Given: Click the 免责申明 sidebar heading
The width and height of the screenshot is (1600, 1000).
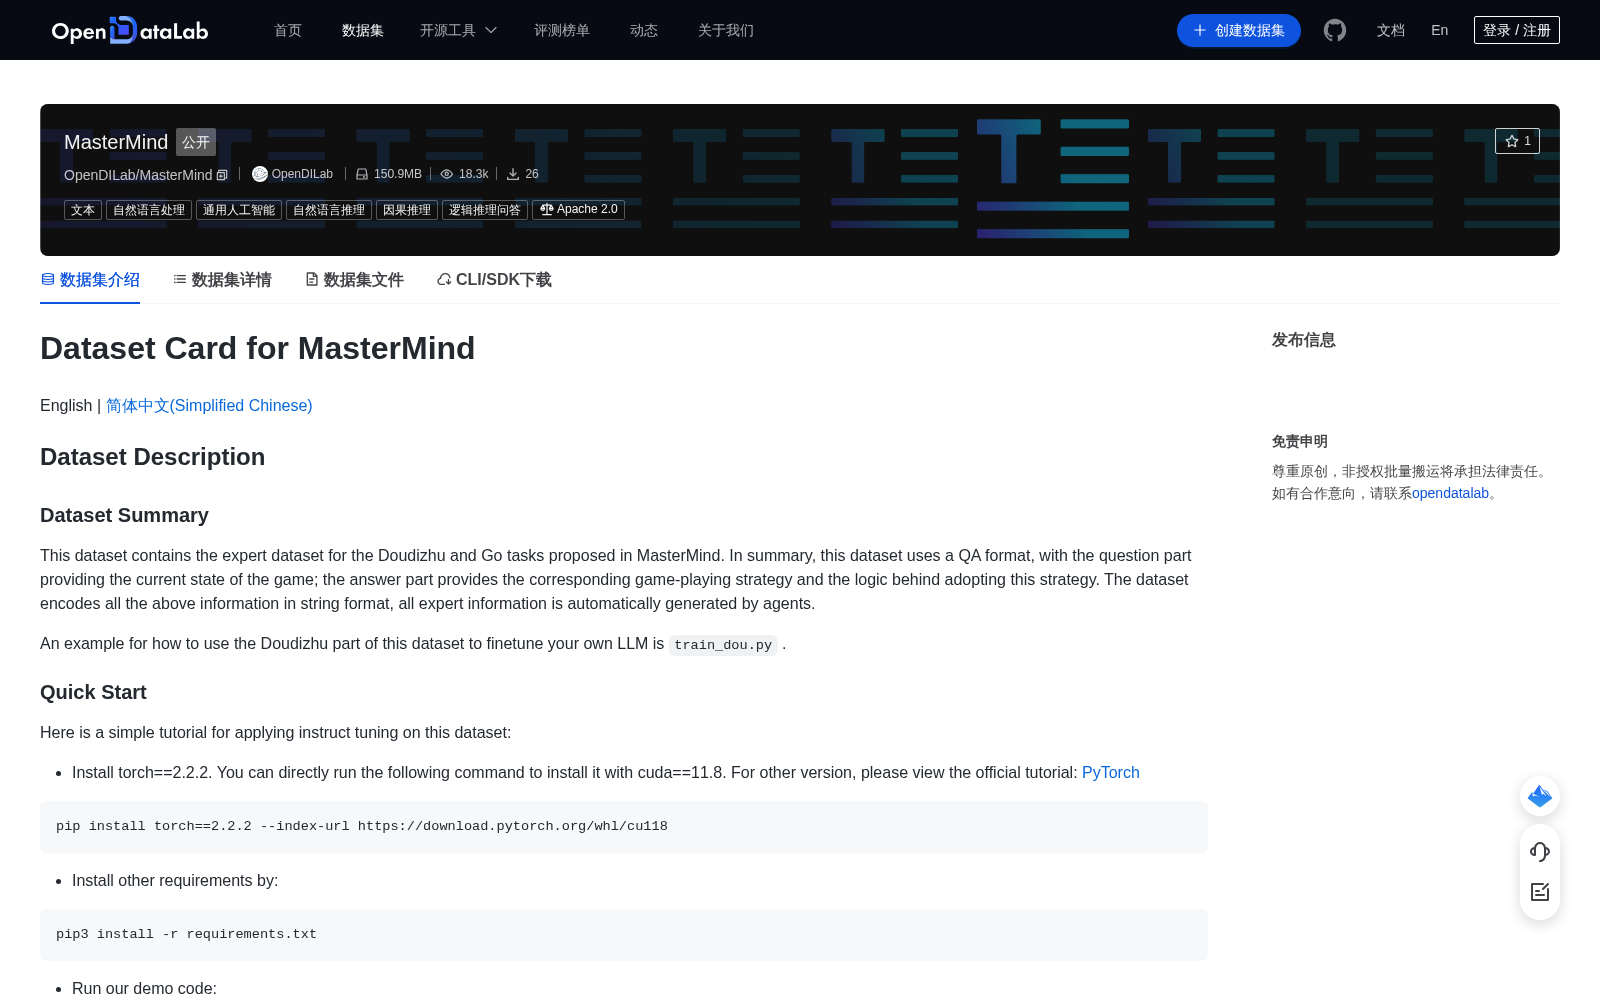Looking at the screenshot, I should coord(1300,441).
